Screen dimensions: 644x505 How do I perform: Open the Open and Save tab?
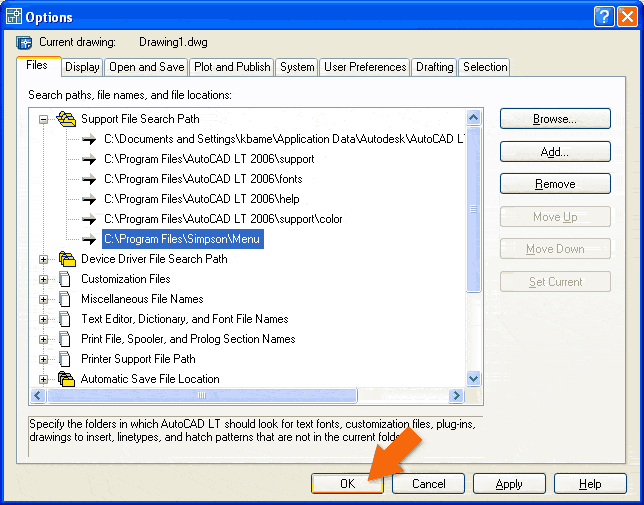(x=146, y=67)
